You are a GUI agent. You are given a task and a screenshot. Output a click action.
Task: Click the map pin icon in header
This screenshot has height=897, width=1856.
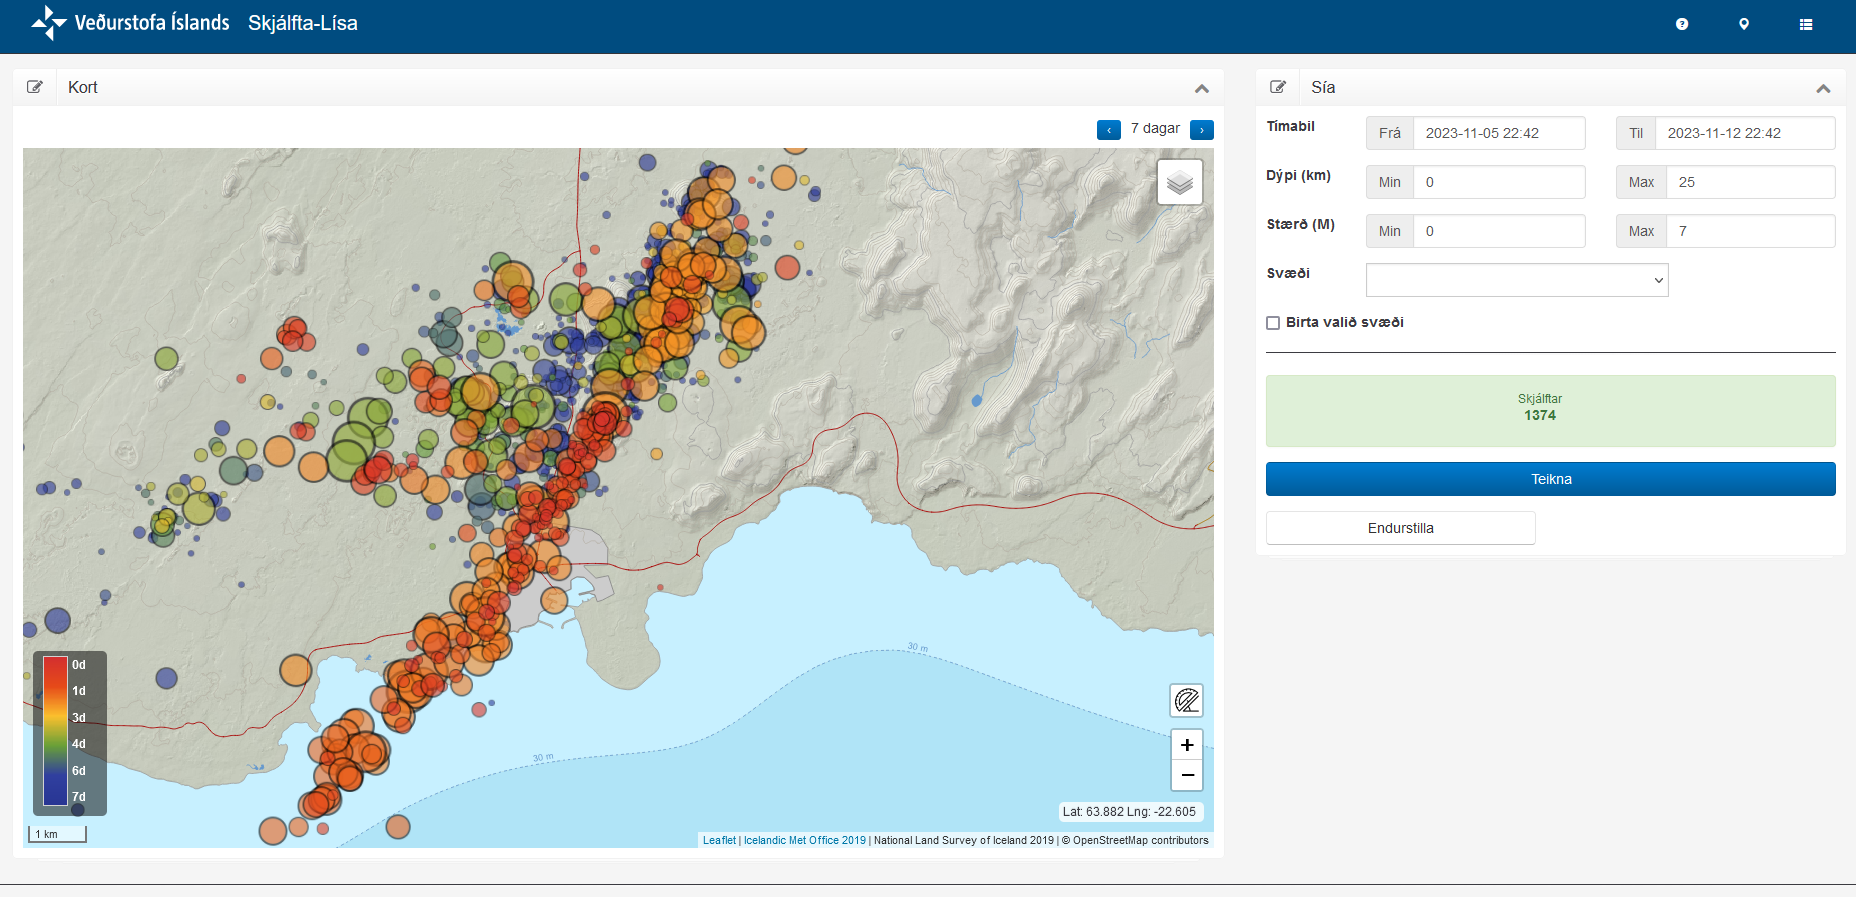click(1744, 24)
